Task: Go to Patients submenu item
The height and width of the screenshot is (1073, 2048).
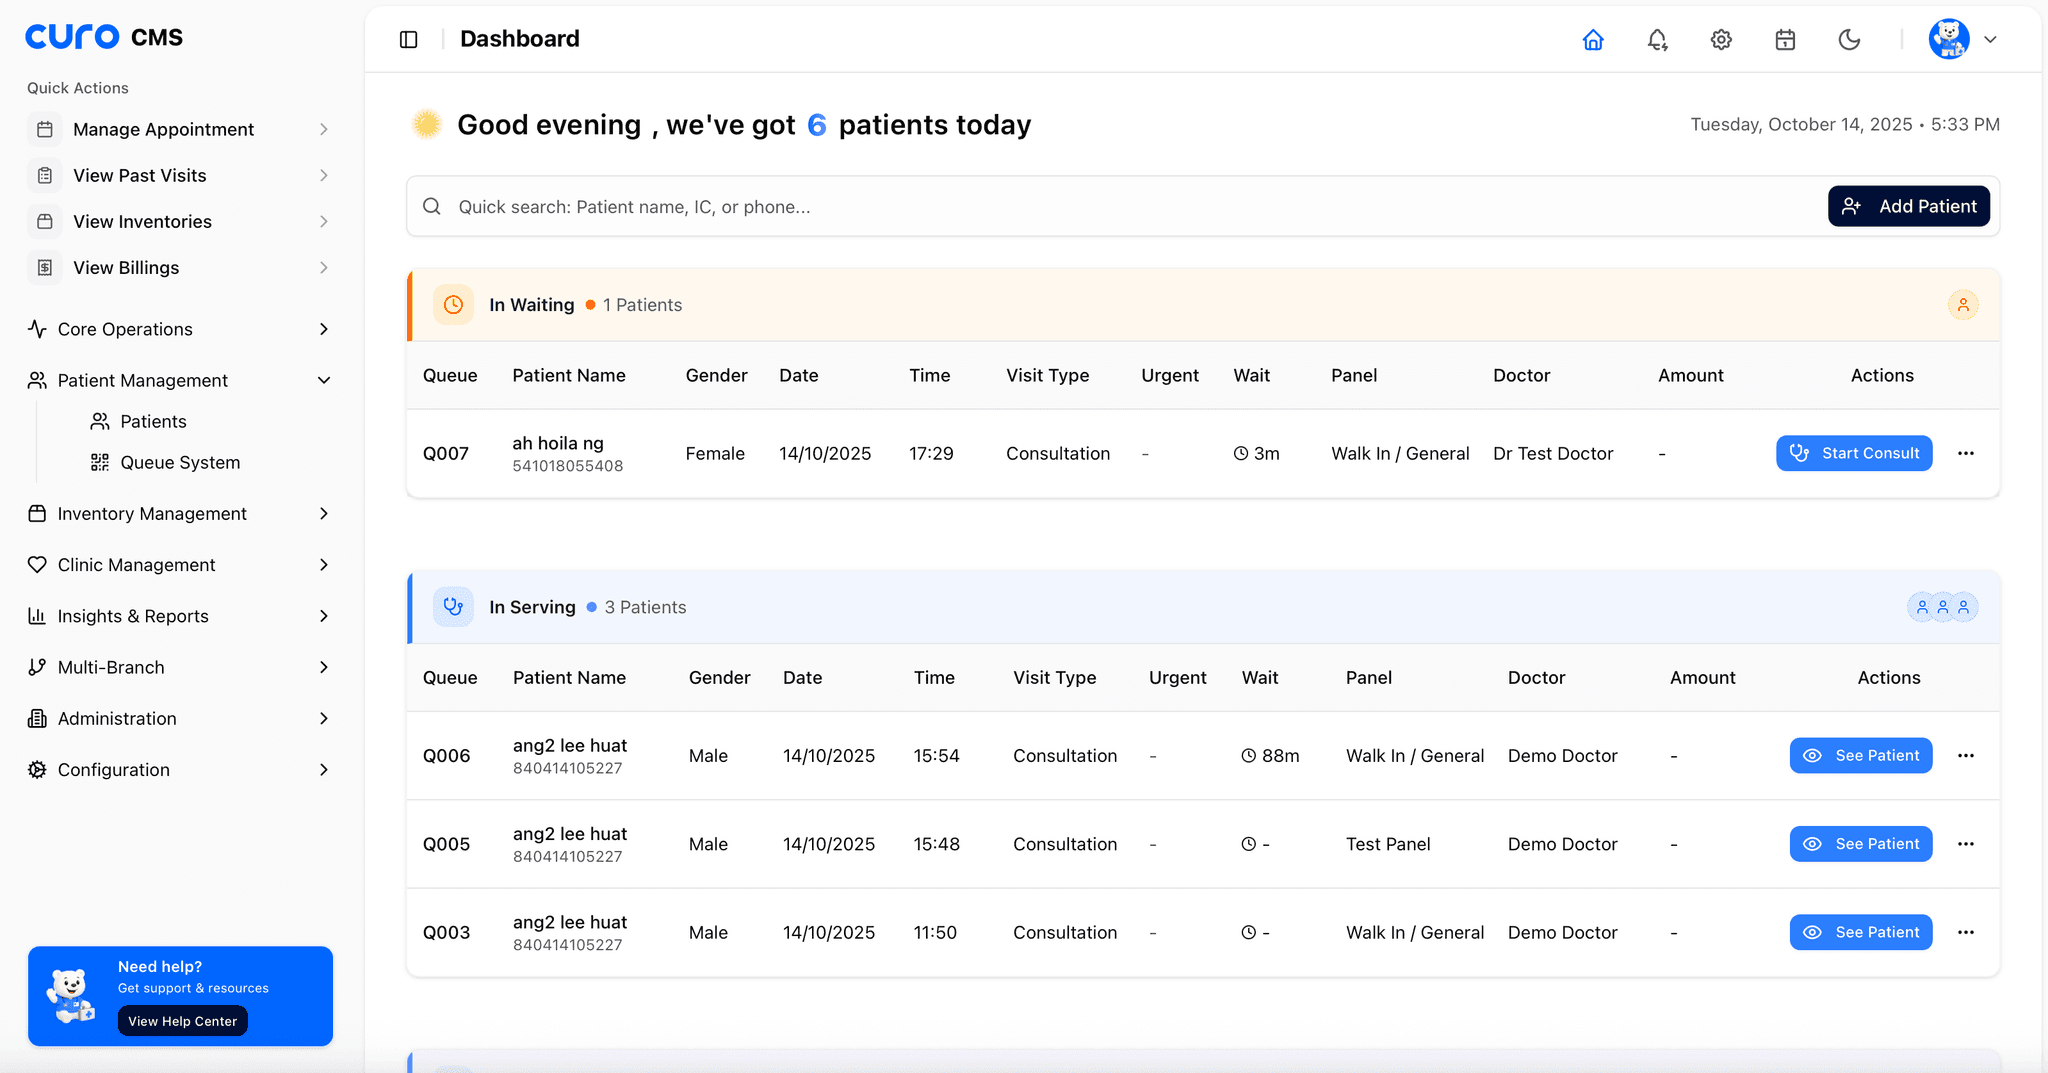Action: (153, 421)
